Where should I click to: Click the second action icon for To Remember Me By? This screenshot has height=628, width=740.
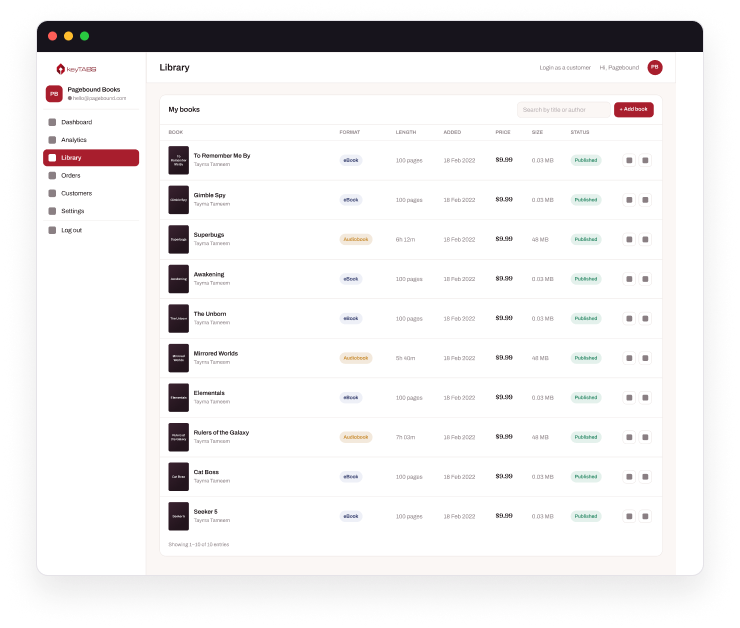click(x=645, y=160)
